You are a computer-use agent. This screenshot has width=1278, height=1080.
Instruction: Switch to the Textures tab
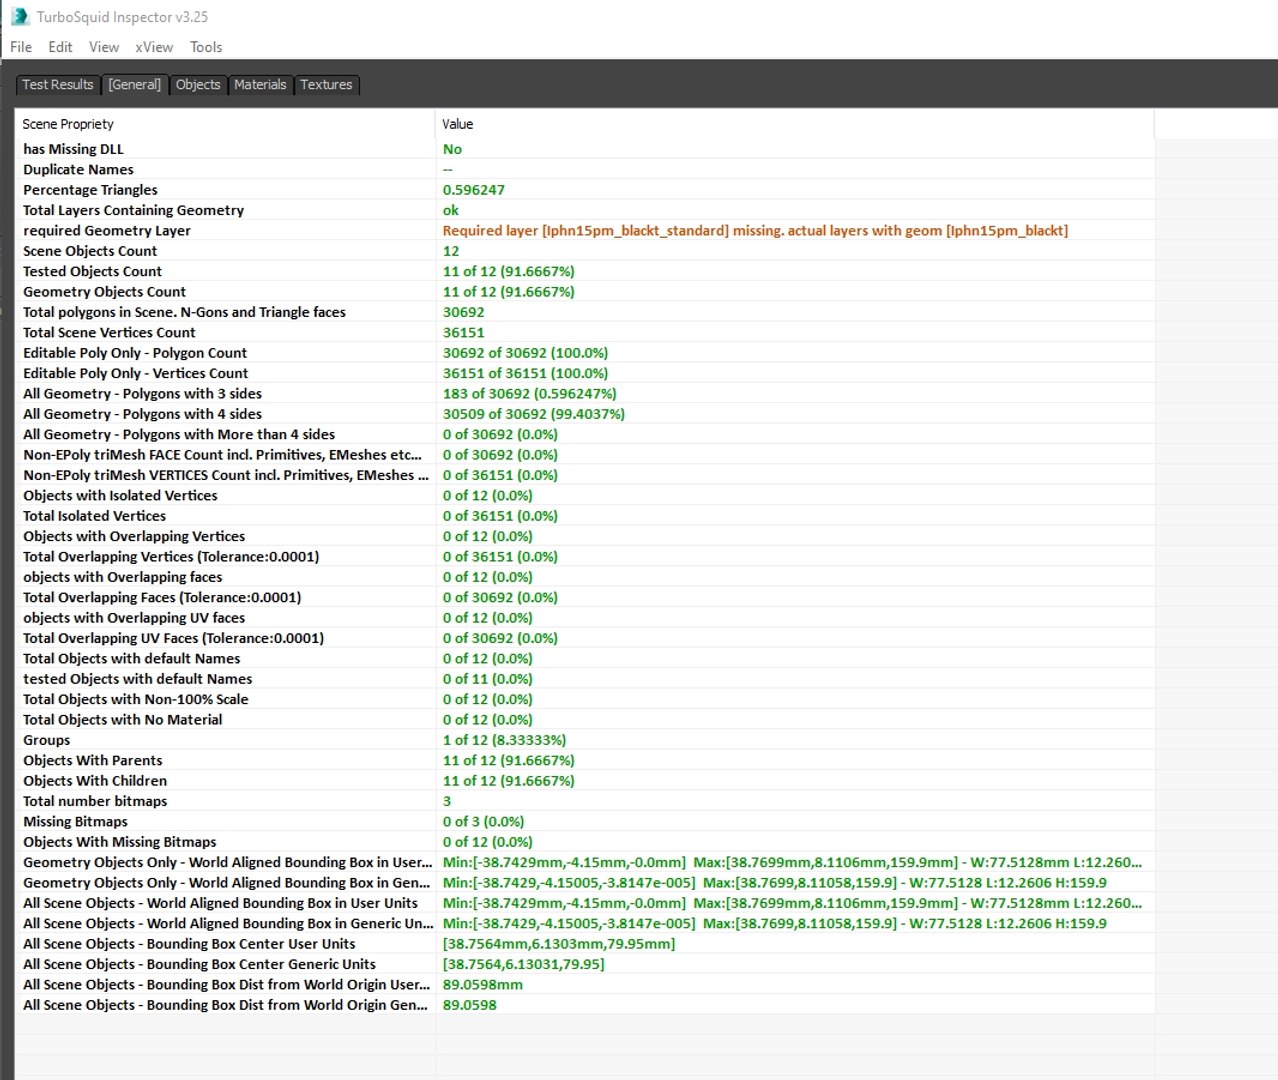click(x=326, y=85)
